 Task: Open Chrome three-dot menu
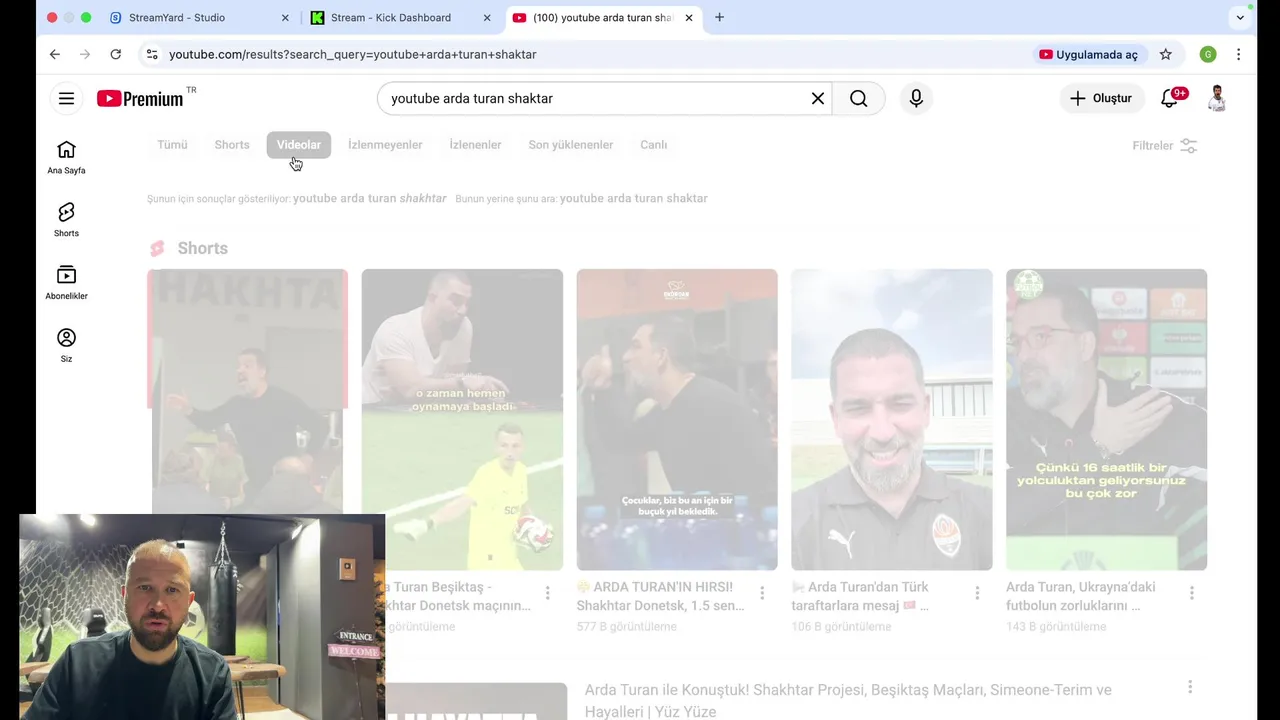click(1238, 54)
